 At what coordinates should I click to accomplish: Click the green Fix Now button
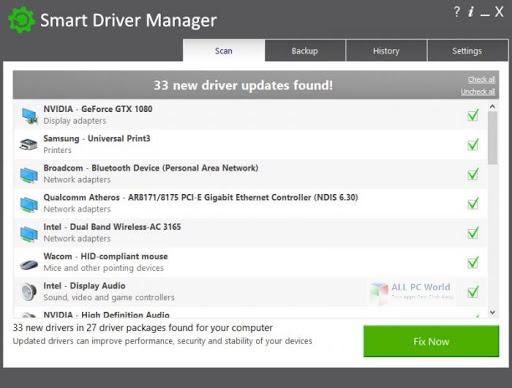point(431,341)
